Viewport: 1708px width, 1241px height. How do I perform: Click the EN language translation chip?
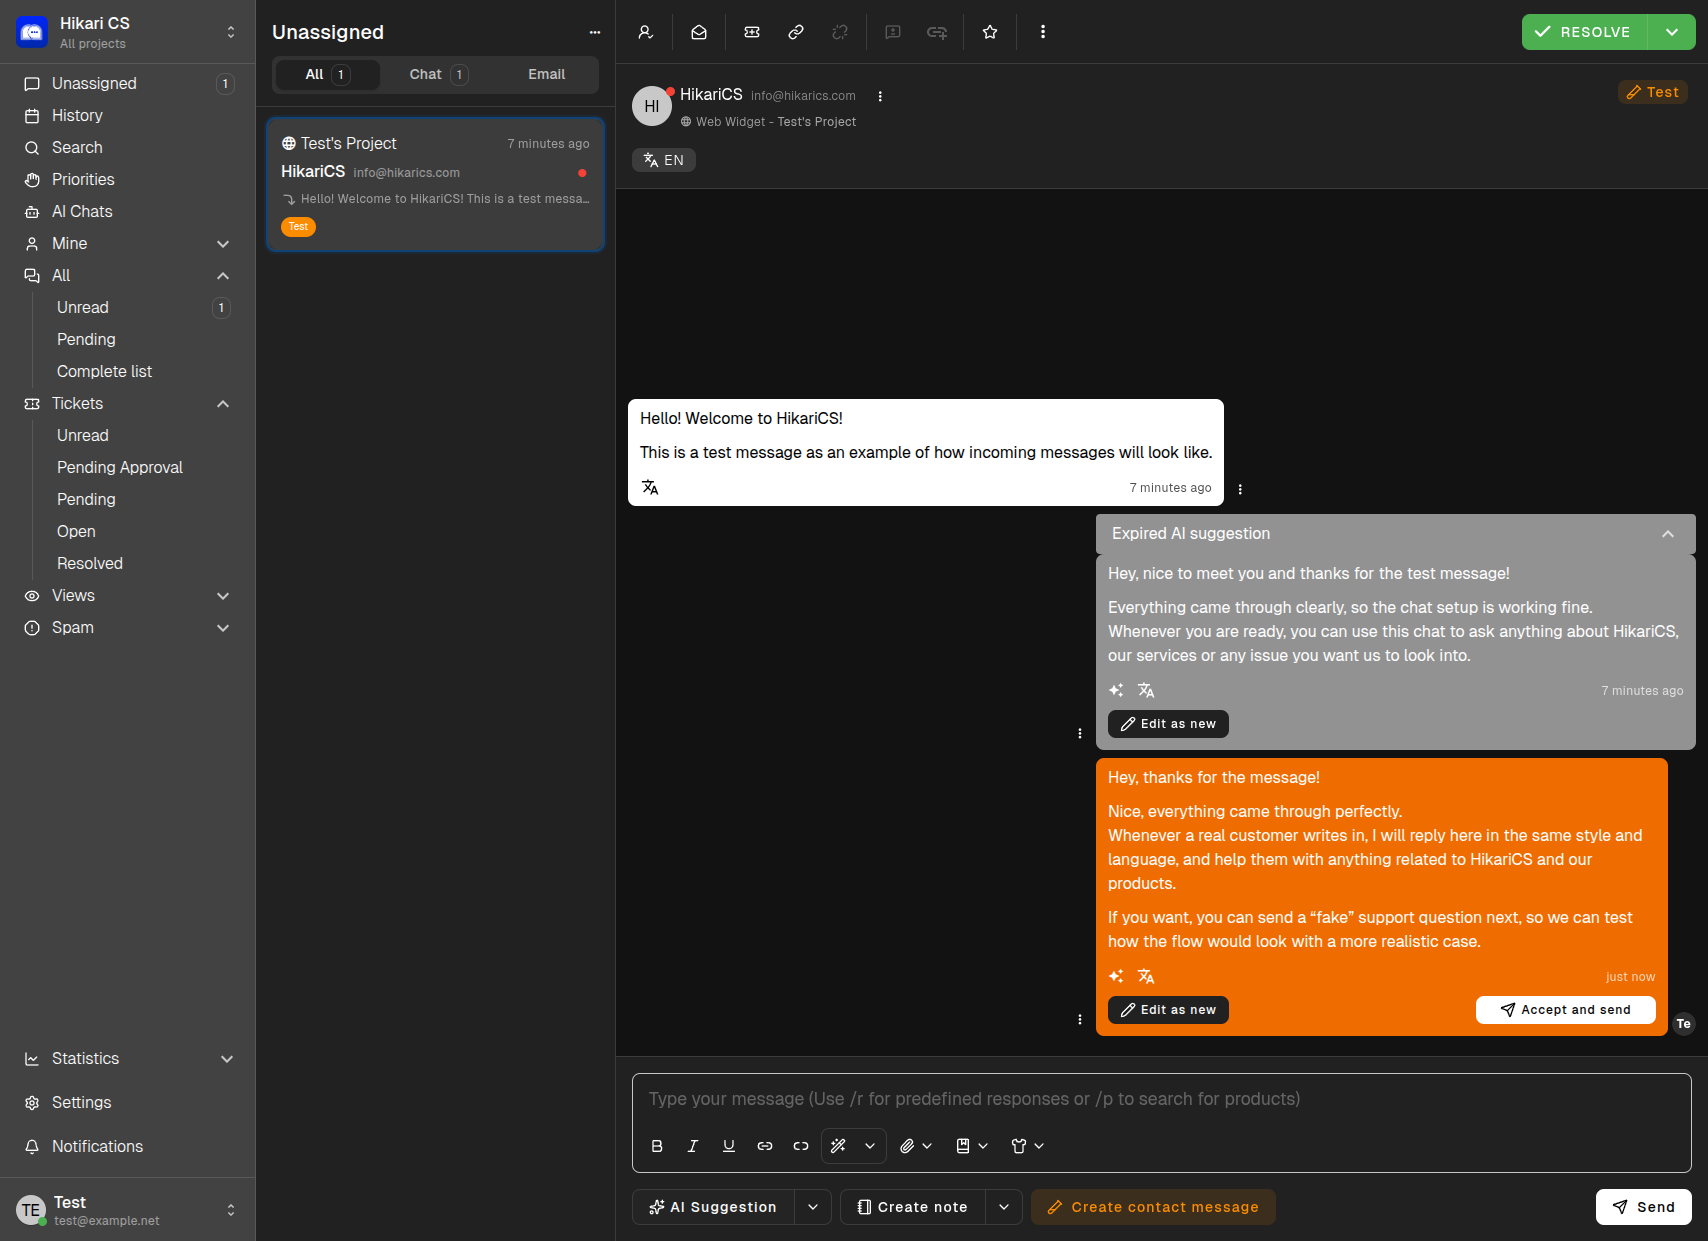click(x=664, y=160)
